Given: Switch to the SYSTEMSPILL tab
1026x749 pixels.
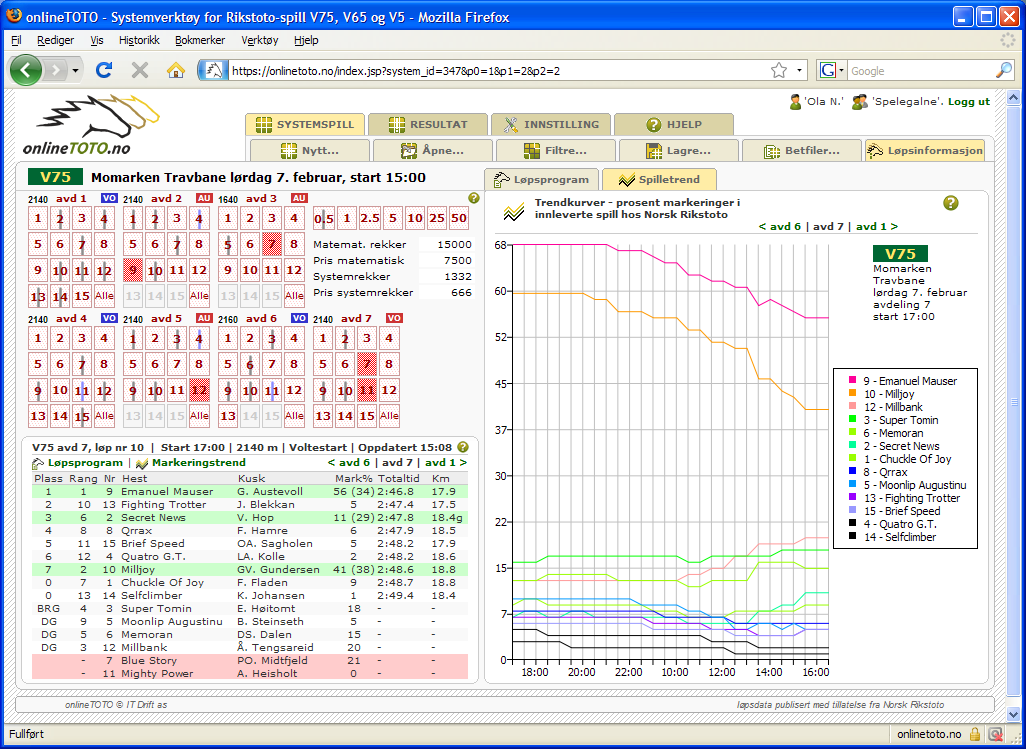Looking at the screenshot, I should pyautogui.click(x=305, y=124).
